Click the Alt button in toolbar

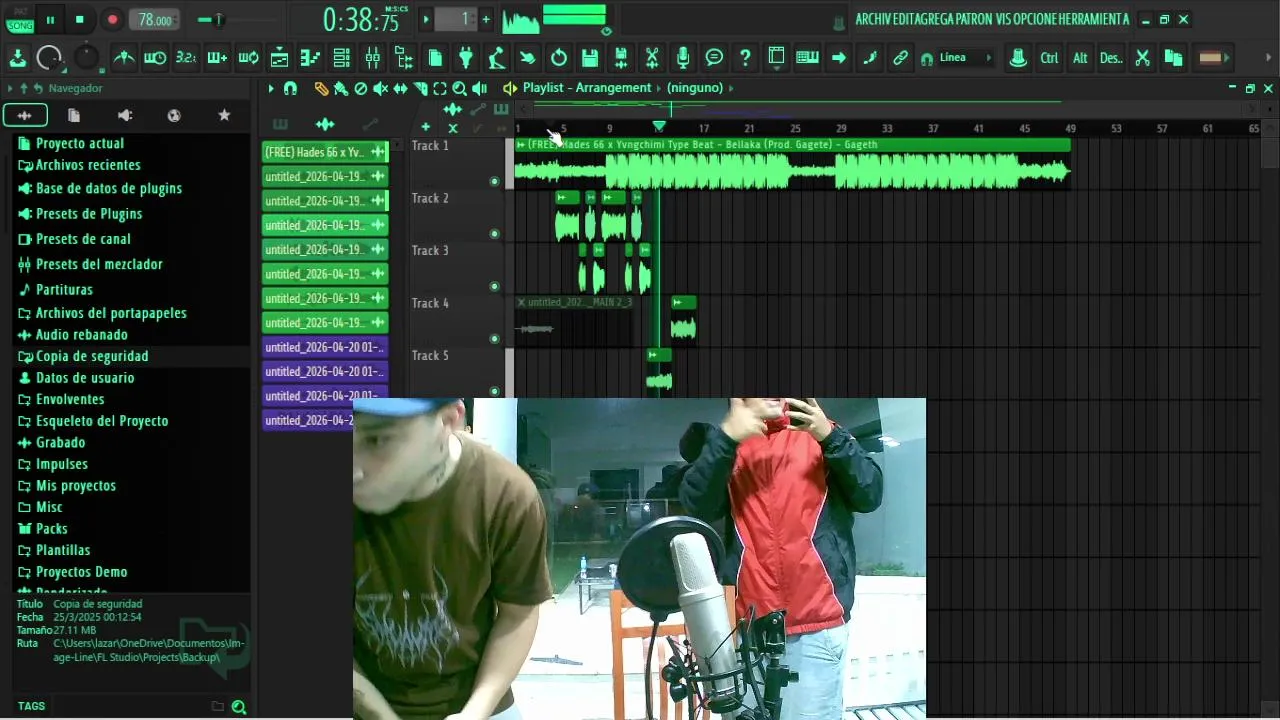tap(1080, 58)
